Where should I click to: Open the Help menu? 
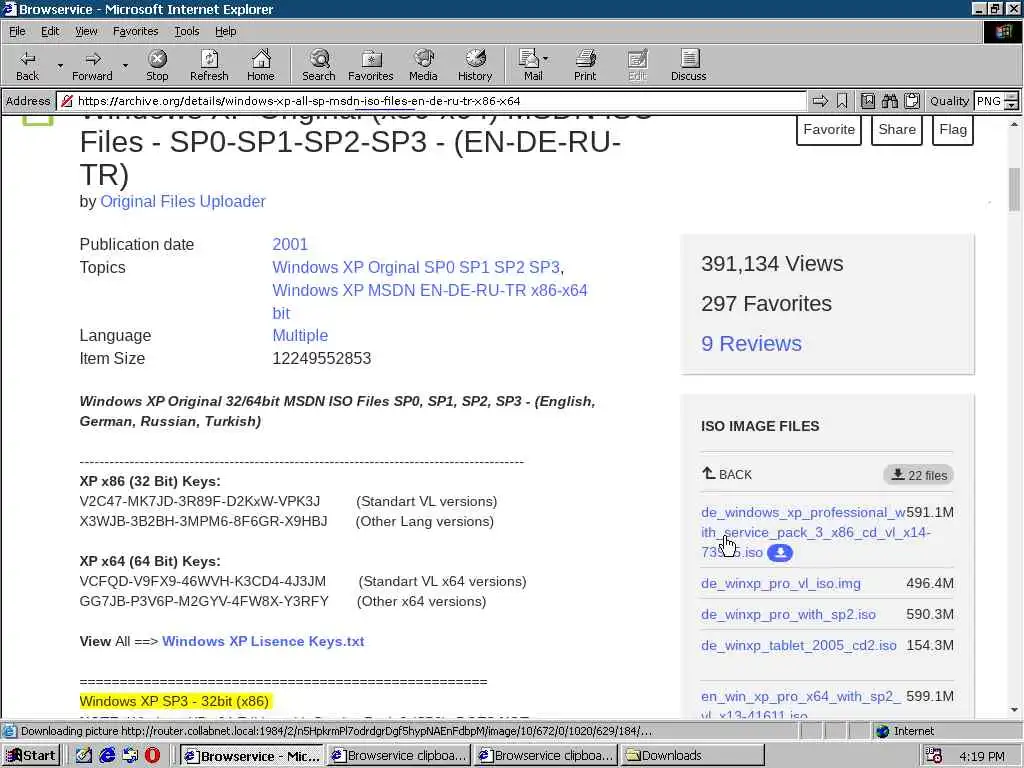point(225,31)
